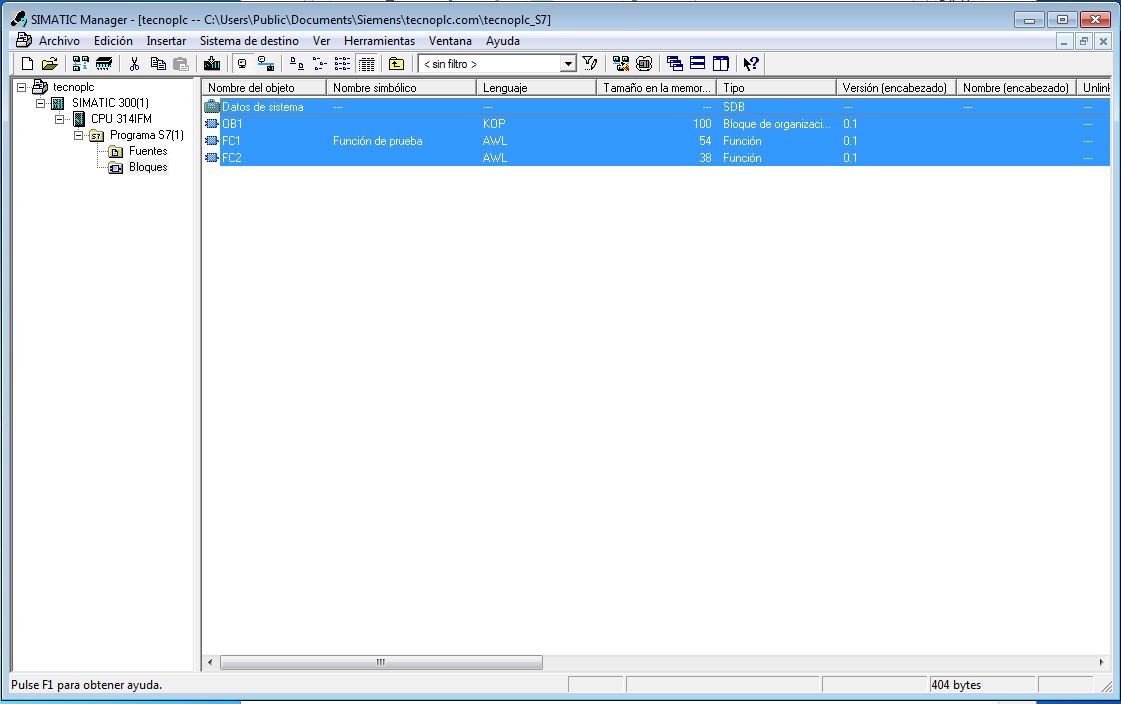
Task: Sort by the Tamaño en la memoria column
Action: click(x=656, y=87)
